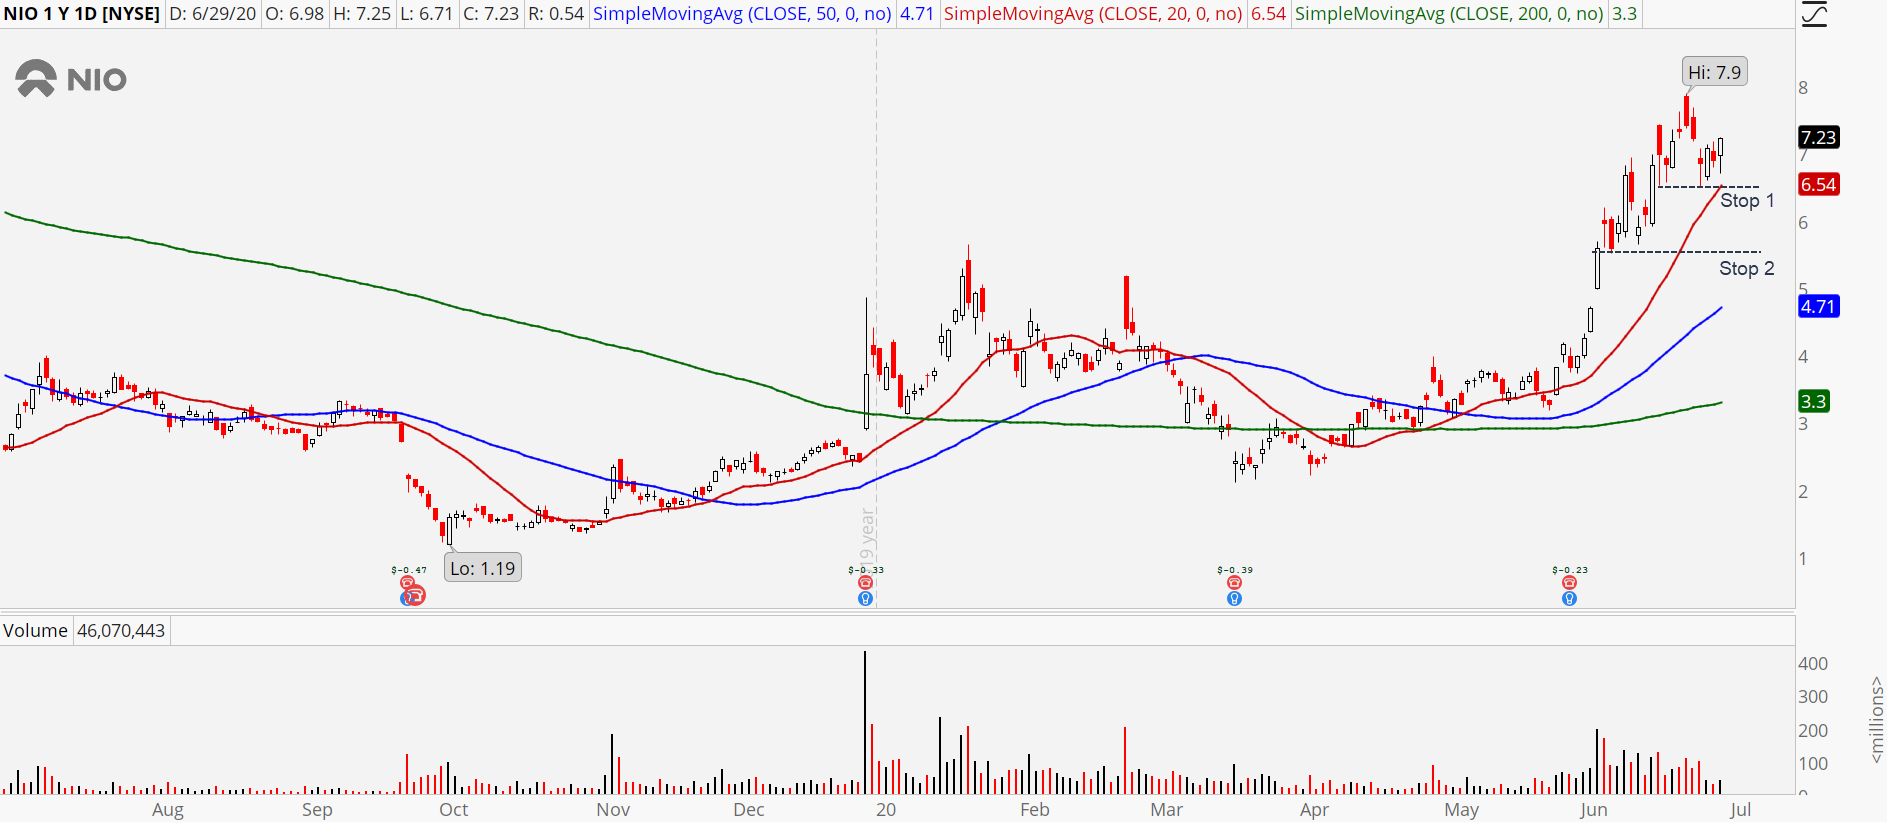Click the D: 6/29/20 date readout

click(x=213, y=14)
